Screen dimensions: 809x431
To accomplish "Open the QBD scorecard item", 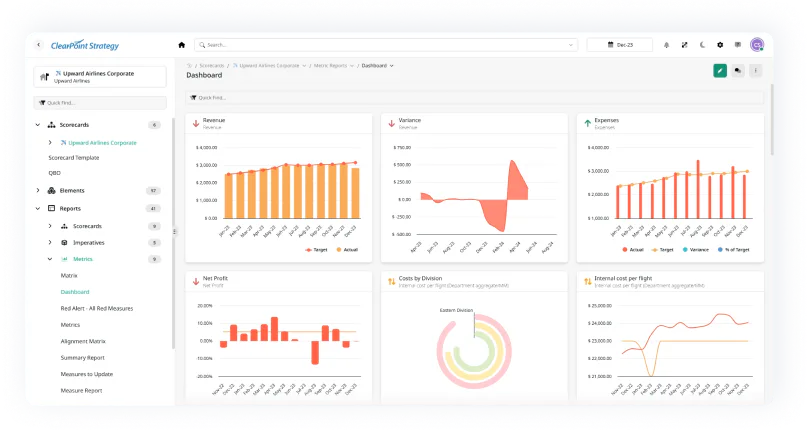I will point(55,173).
